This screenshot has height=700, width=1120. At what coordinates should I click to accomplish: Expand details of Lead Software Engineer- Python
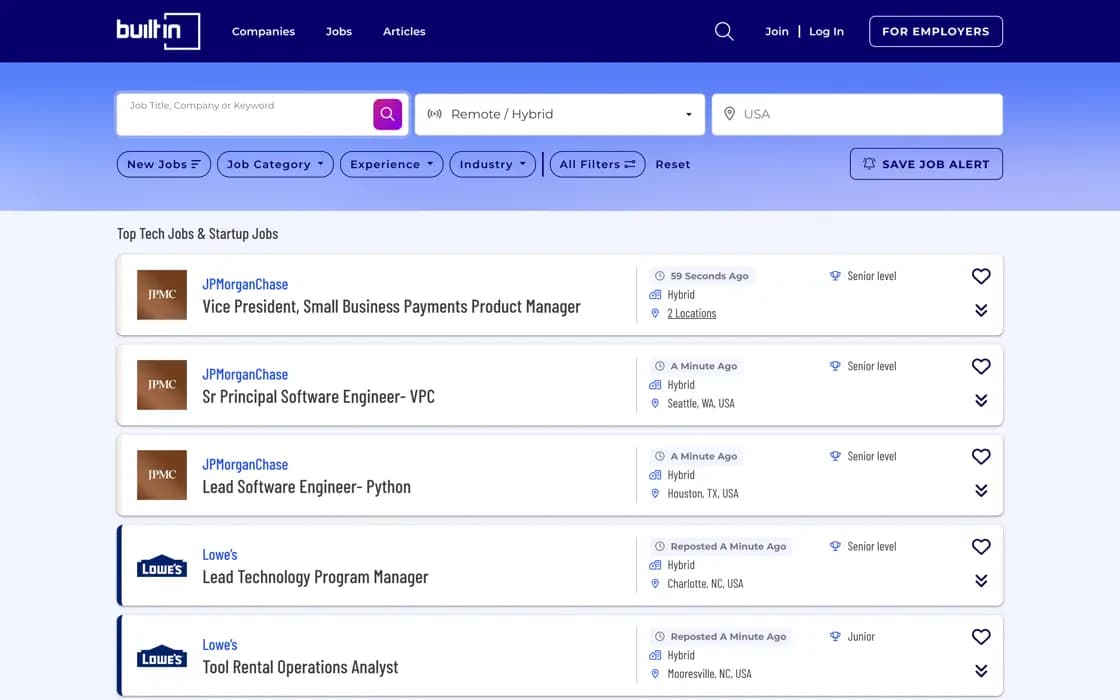click(x=981, y=490)
